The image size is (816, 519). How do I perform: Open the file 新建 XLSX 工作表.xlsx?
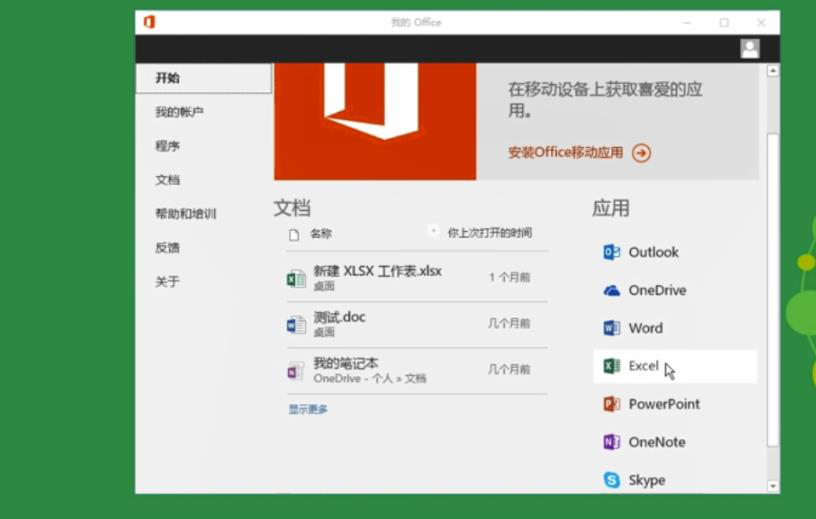(x=377, y=271)
